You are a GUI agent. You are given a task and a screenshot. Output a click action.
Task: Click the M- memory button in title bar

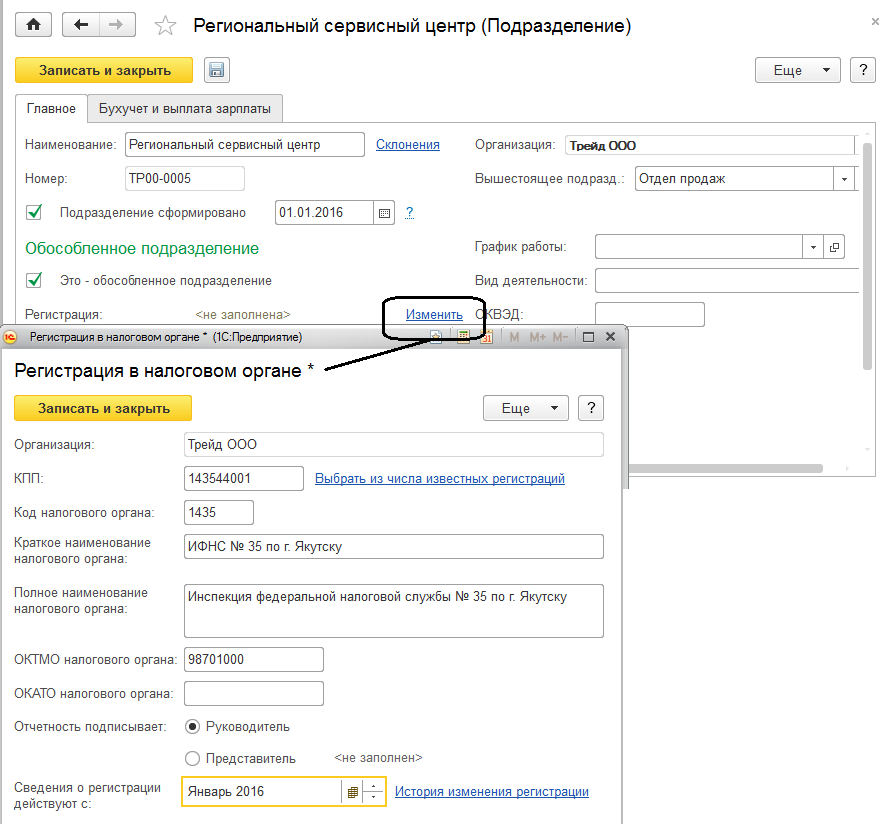pyautogui.click(x=560, y=337)
